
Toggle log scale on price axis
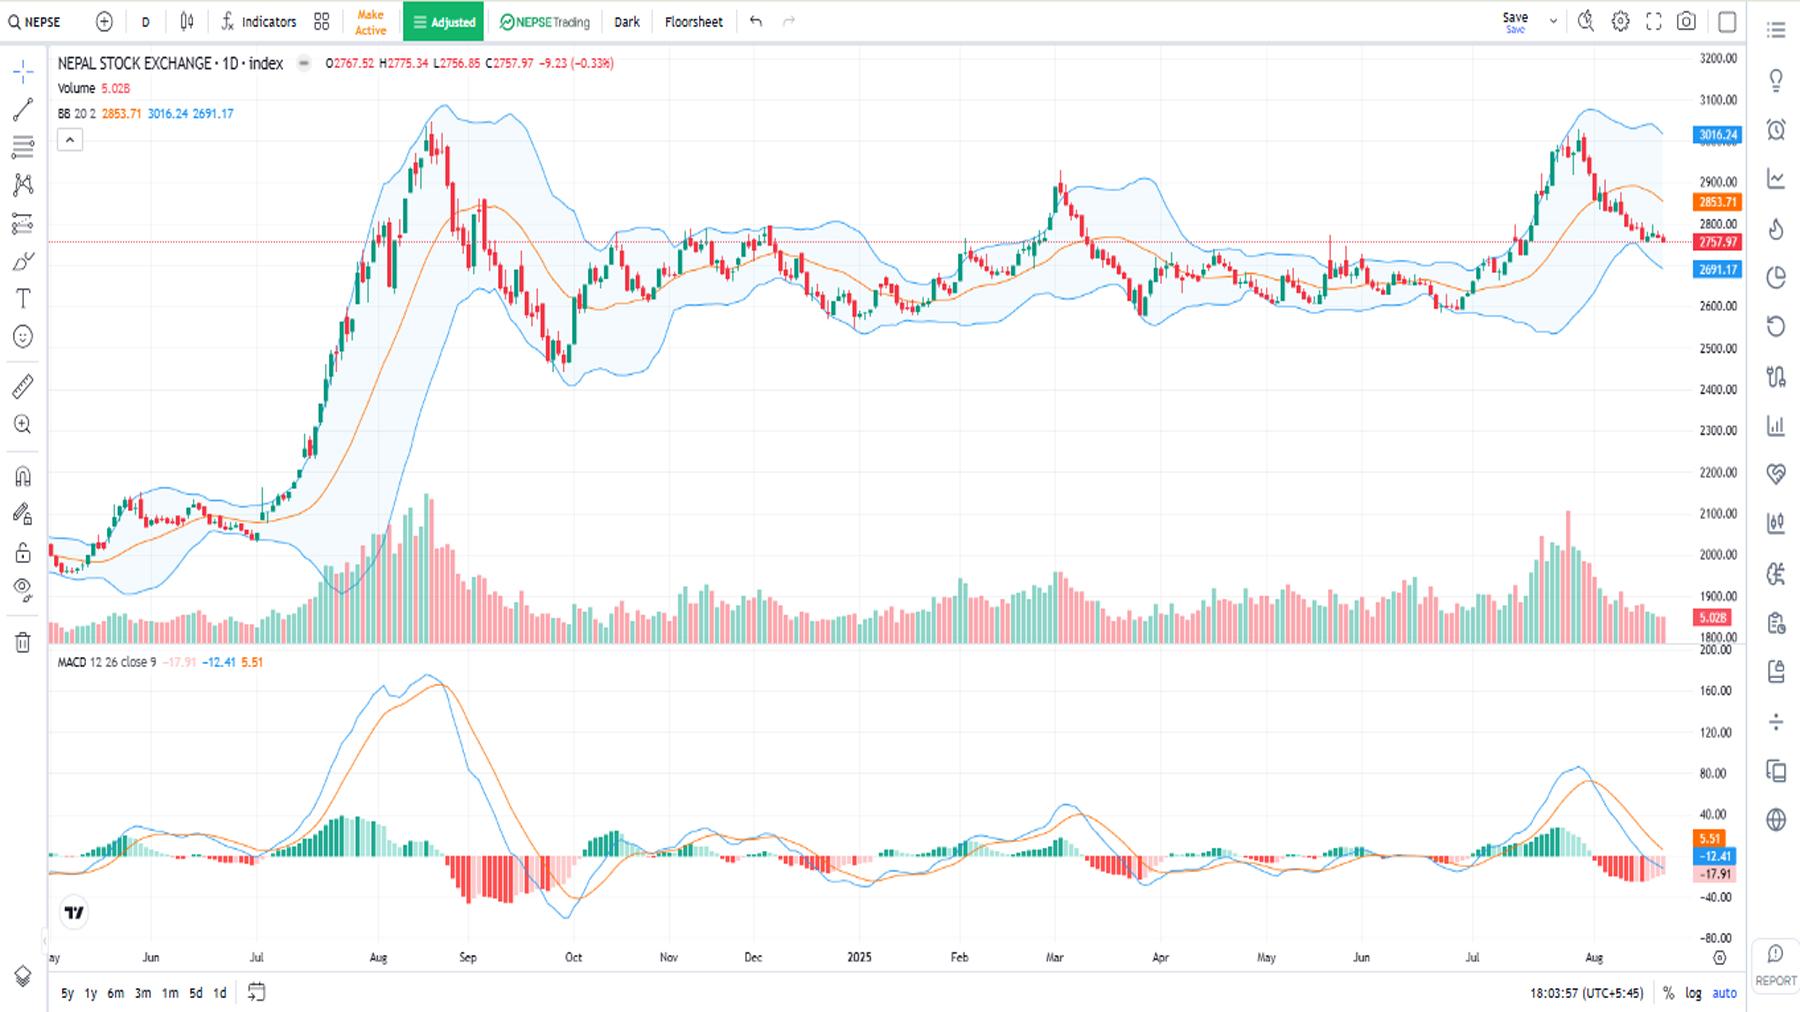click(x=1693, y=993)
